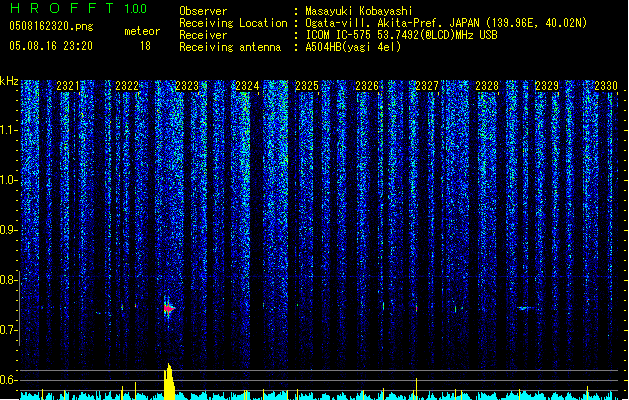Viewport: 629px width, 400px height.
Task: Click the 1.0 kHz axis label
Action: click(x=8, y=180)
